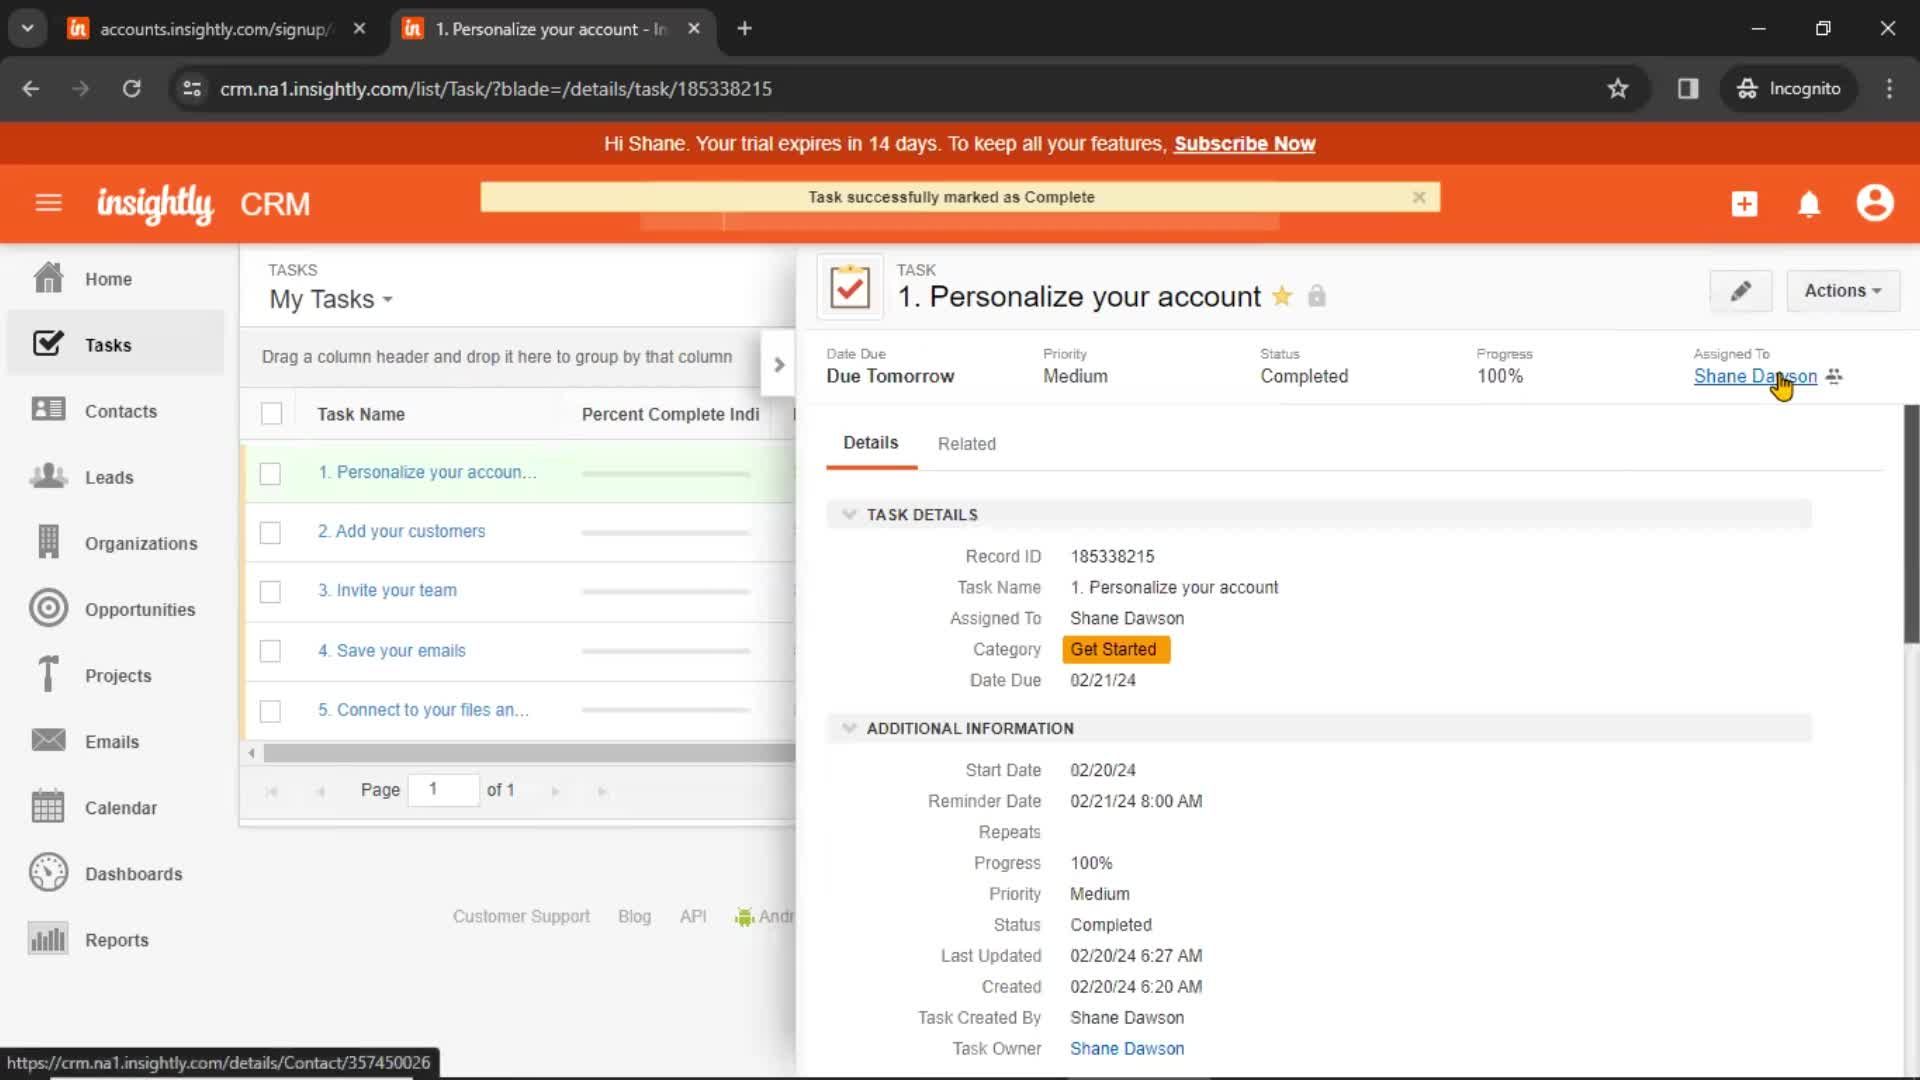
Task: Bookmark this page with the star icon
Action: [1618, 88]
